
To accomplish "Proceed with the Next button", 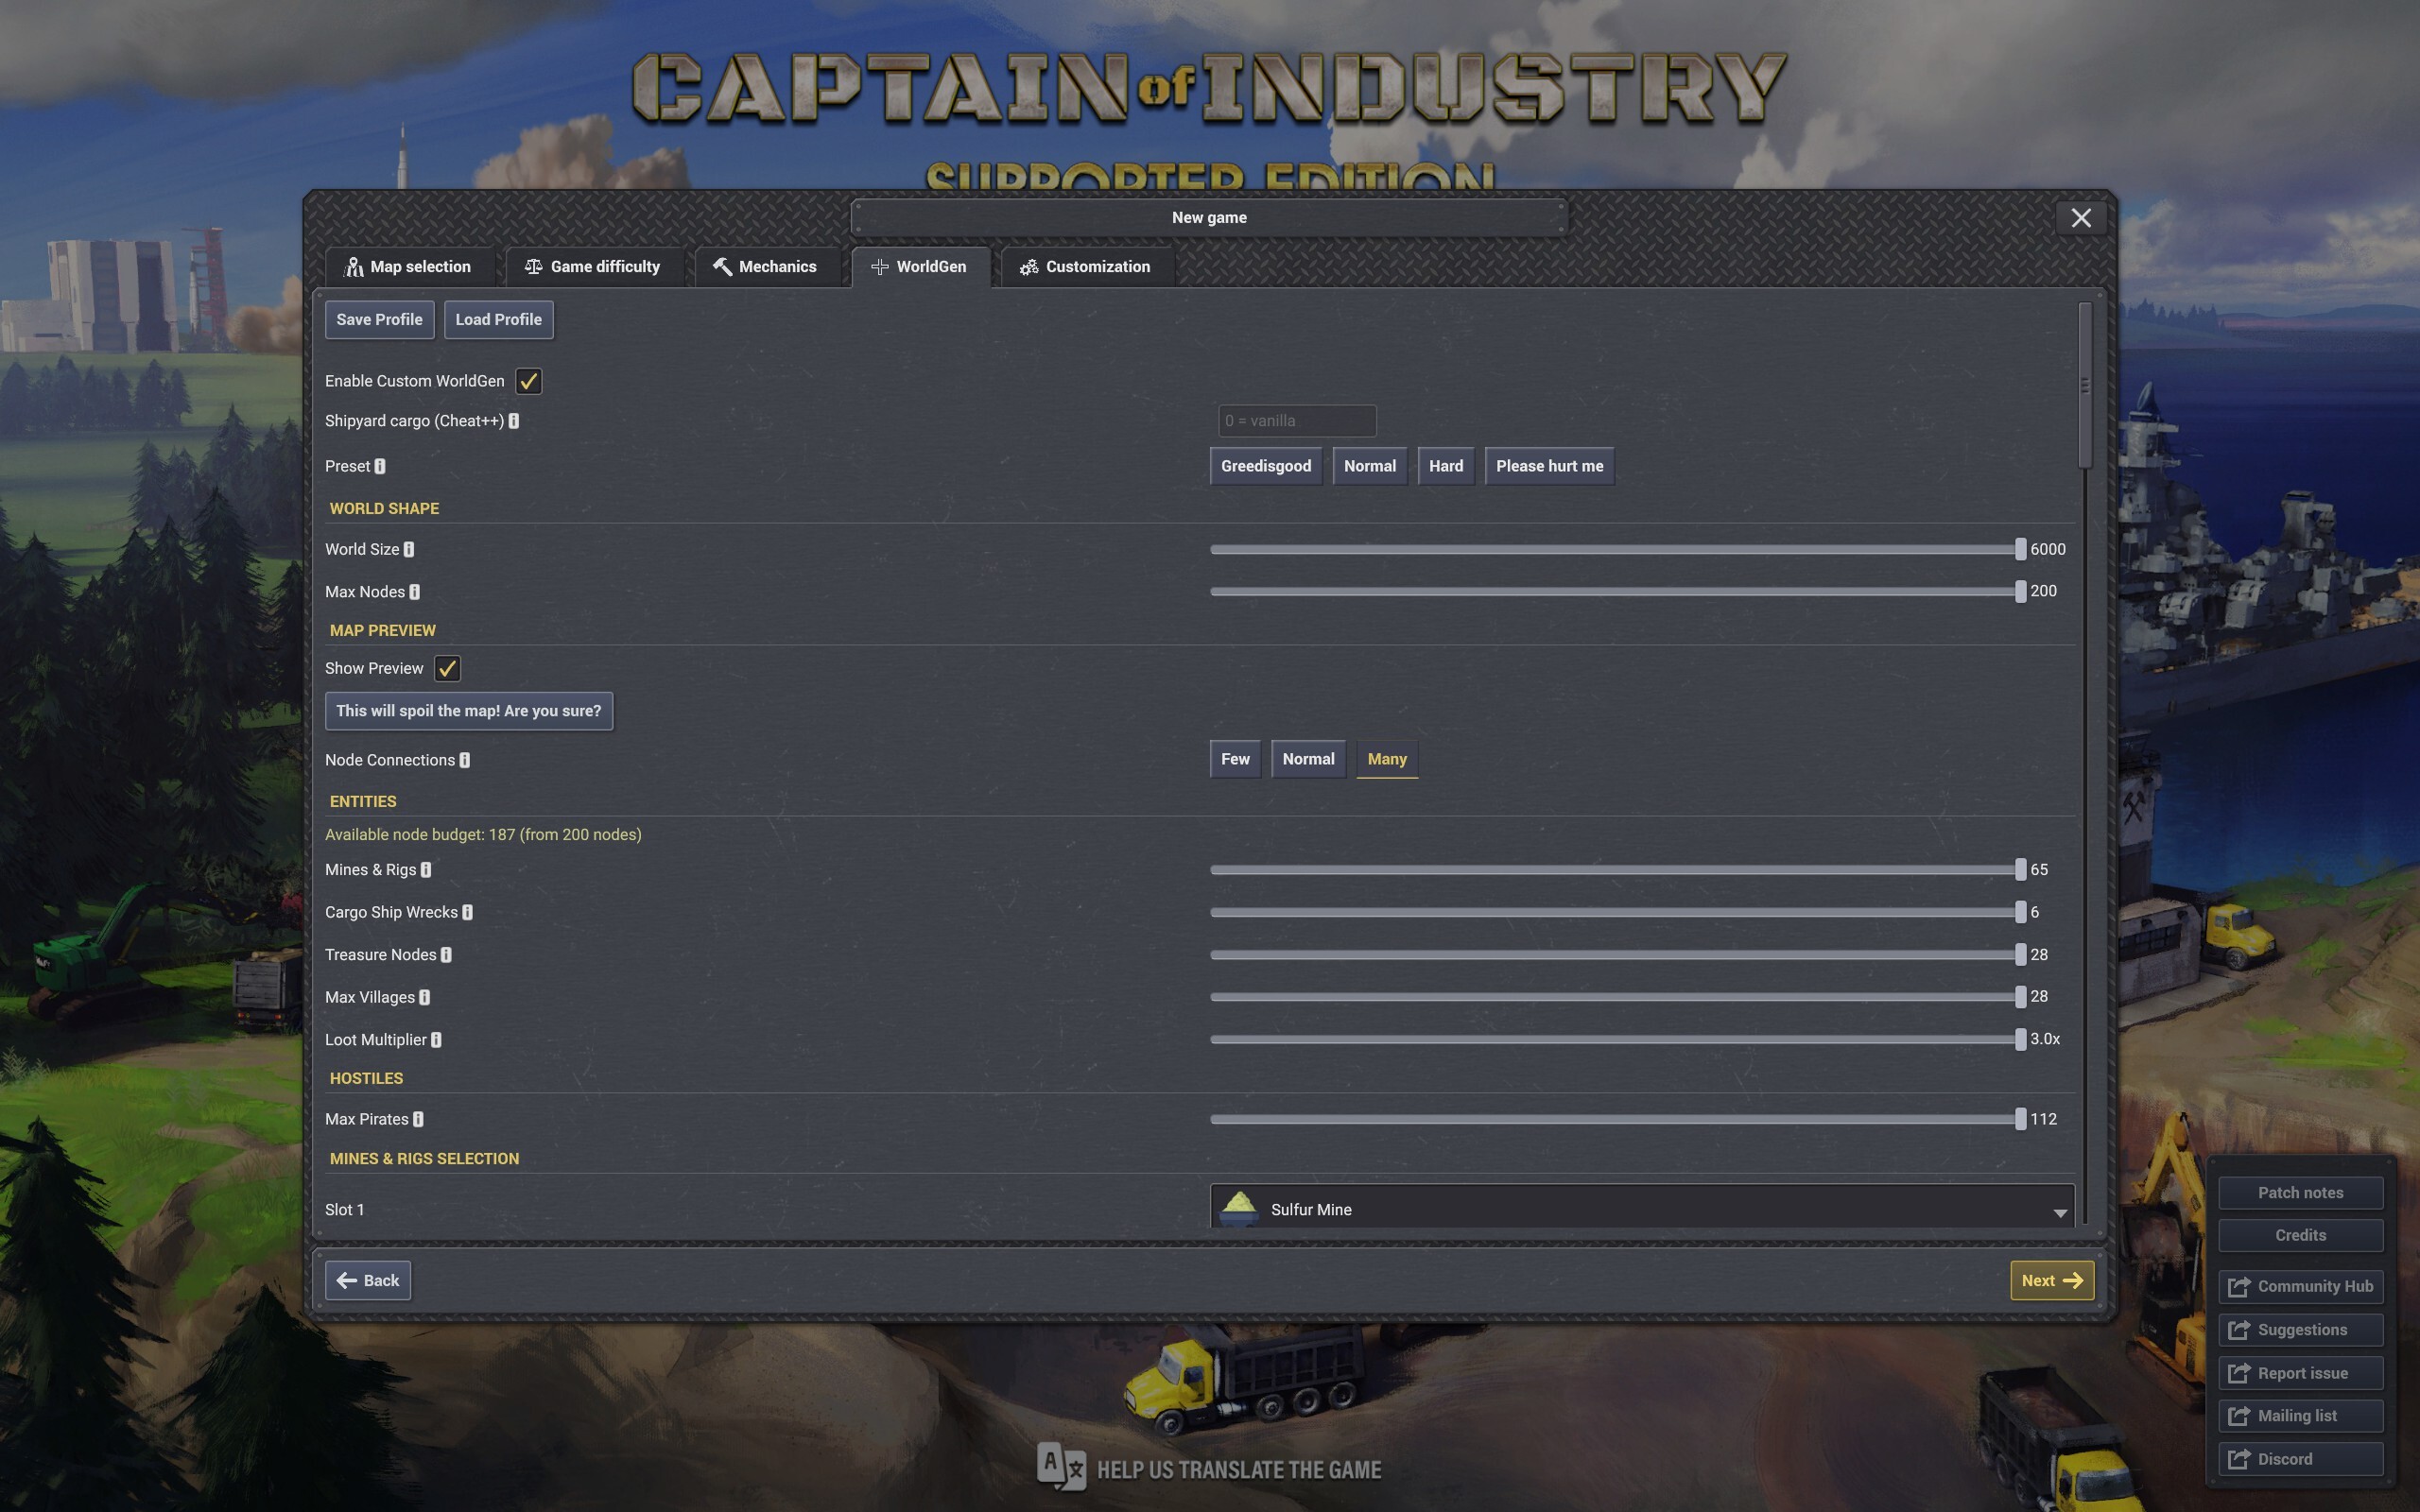I will (2052, 1280).
